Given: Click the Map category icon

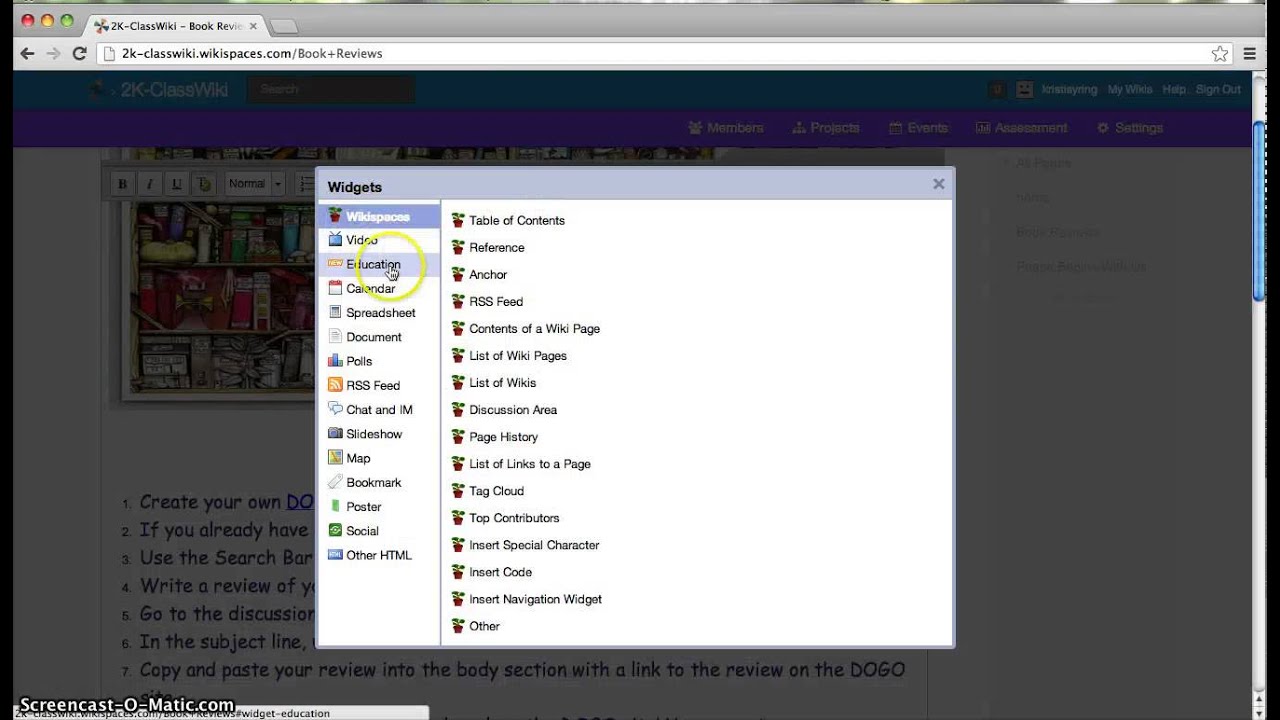Looking at the screenshot, I should (335, 458).
